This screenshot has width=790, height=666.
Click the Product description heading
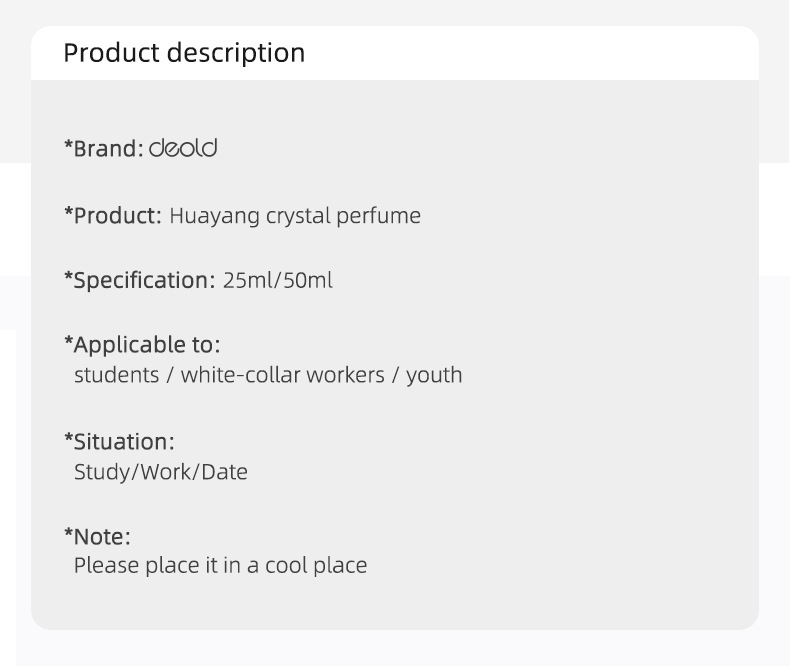(184, 53)
